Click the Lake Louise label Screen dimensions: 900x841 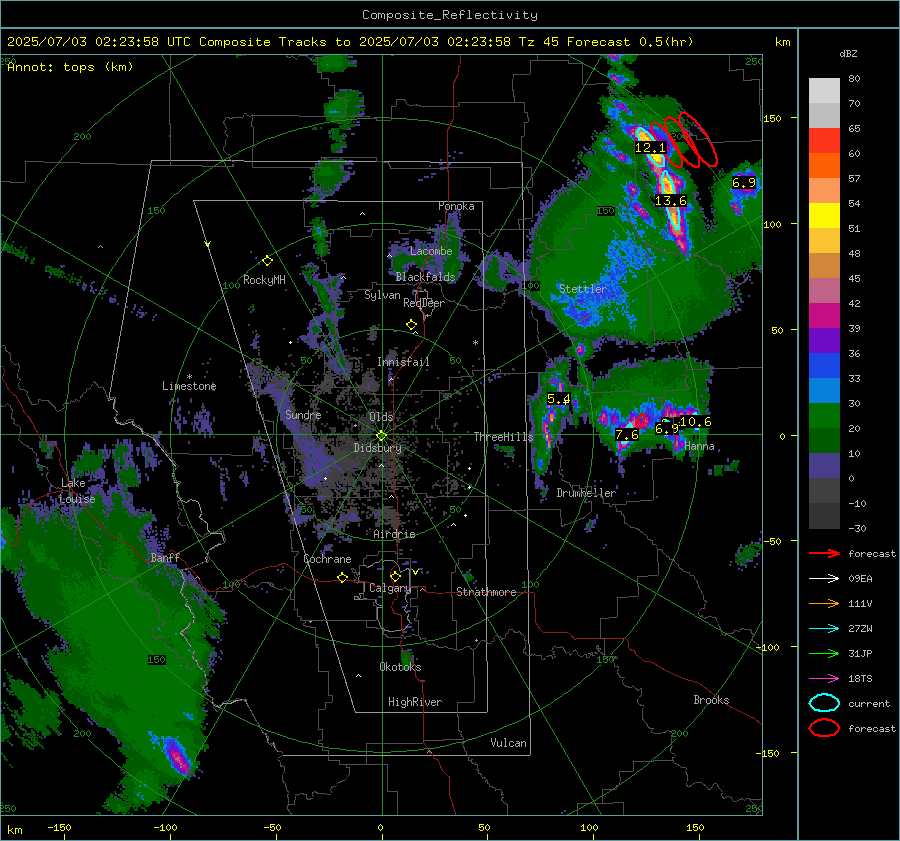click(77, 491)
